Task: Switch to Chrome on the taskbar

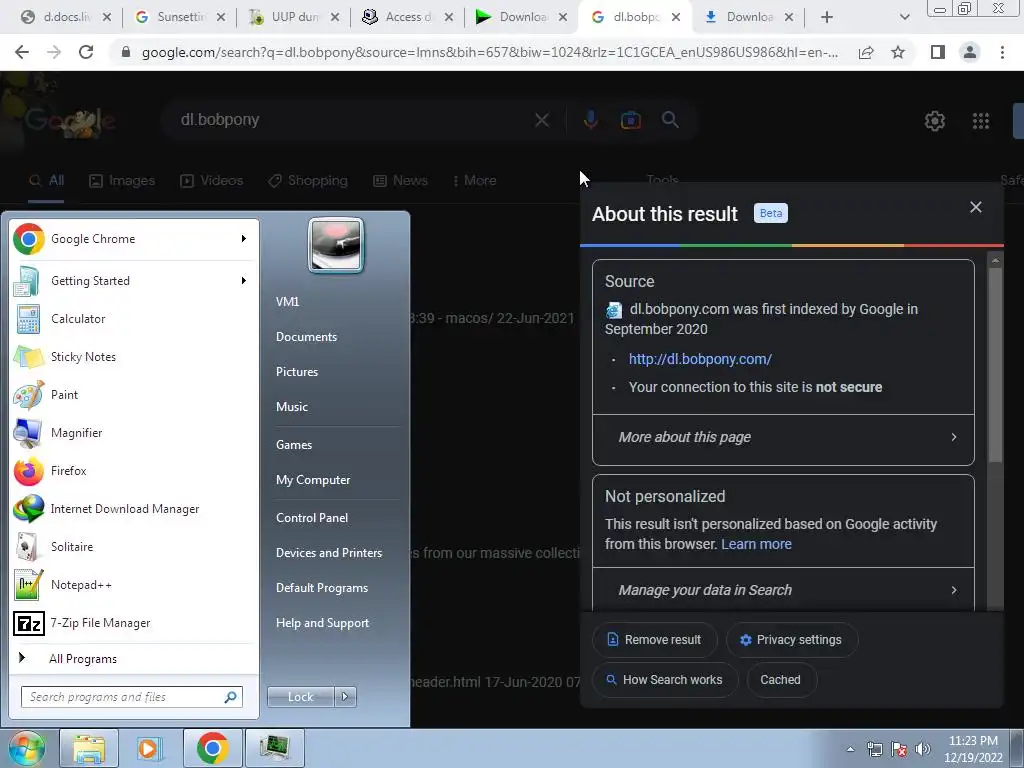Action: click(x=212, y=748)
